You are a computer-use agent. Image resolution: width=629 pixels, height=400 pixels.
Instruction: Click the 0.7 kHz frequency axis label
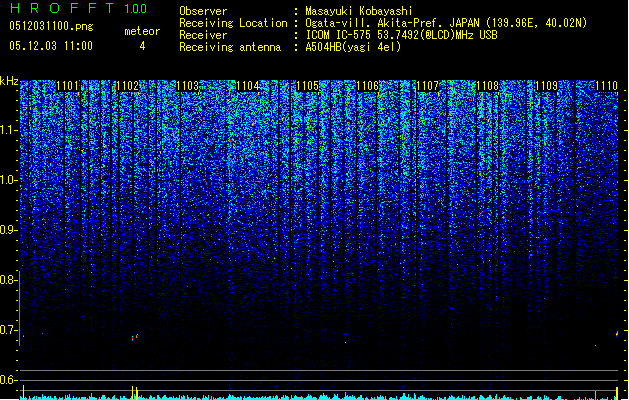pyautogui.click(x=9, y=330)
